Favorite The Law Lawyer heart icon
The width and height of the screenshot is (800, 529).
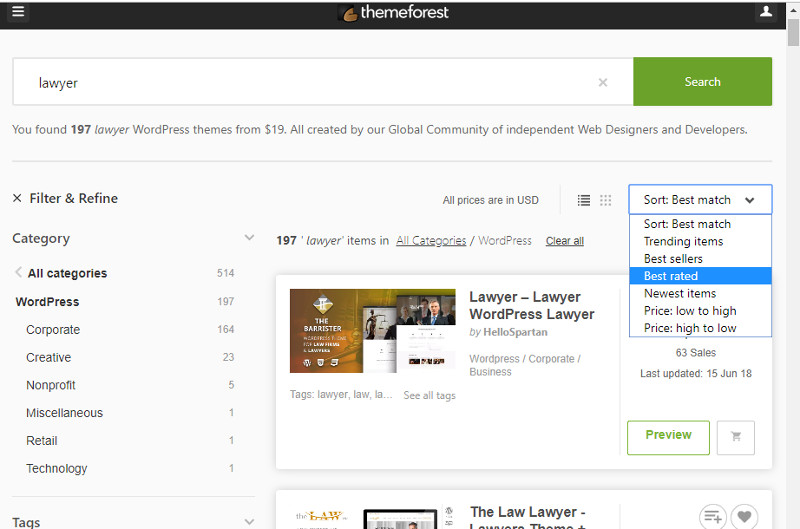744,516
